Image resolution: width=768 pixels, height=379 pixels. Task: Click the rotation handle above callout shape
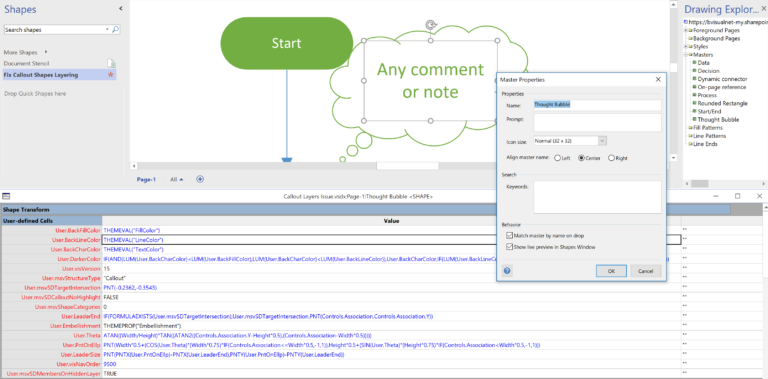[430, 24]
